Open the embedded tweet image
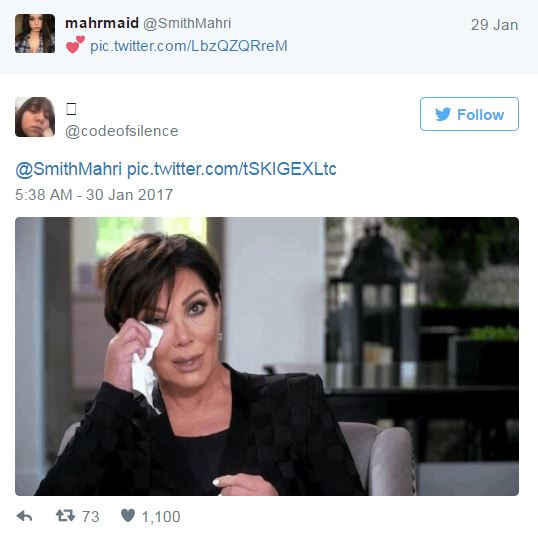Screen dimensions: 538x534 [267, 356]
